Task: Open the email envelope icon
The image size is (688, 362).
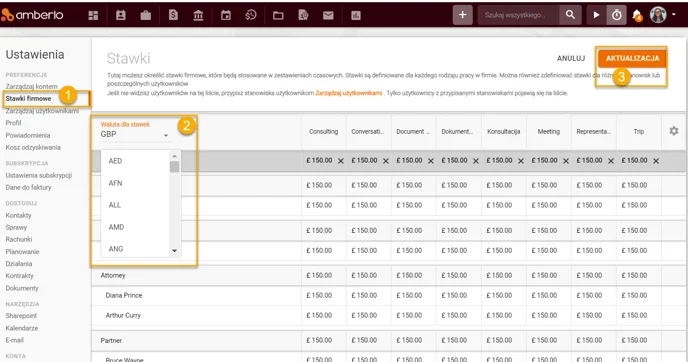Action: (x=328, y=15)
